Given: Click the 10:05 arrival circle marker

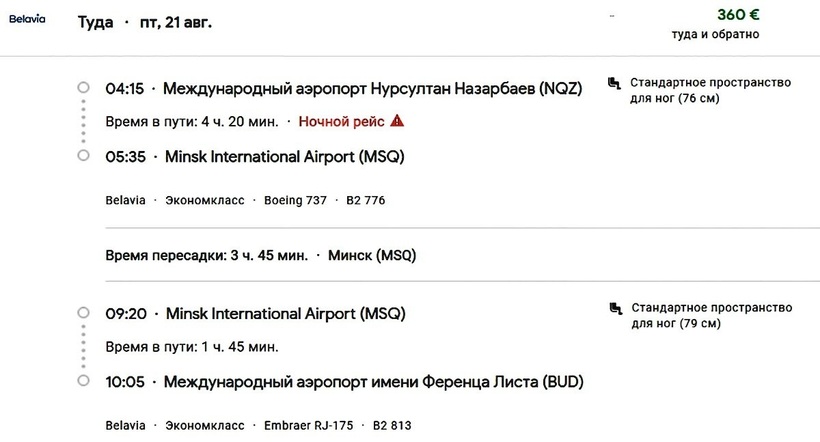Looking at the screenshot, I should pyautogui.click(x=84, y=381).
